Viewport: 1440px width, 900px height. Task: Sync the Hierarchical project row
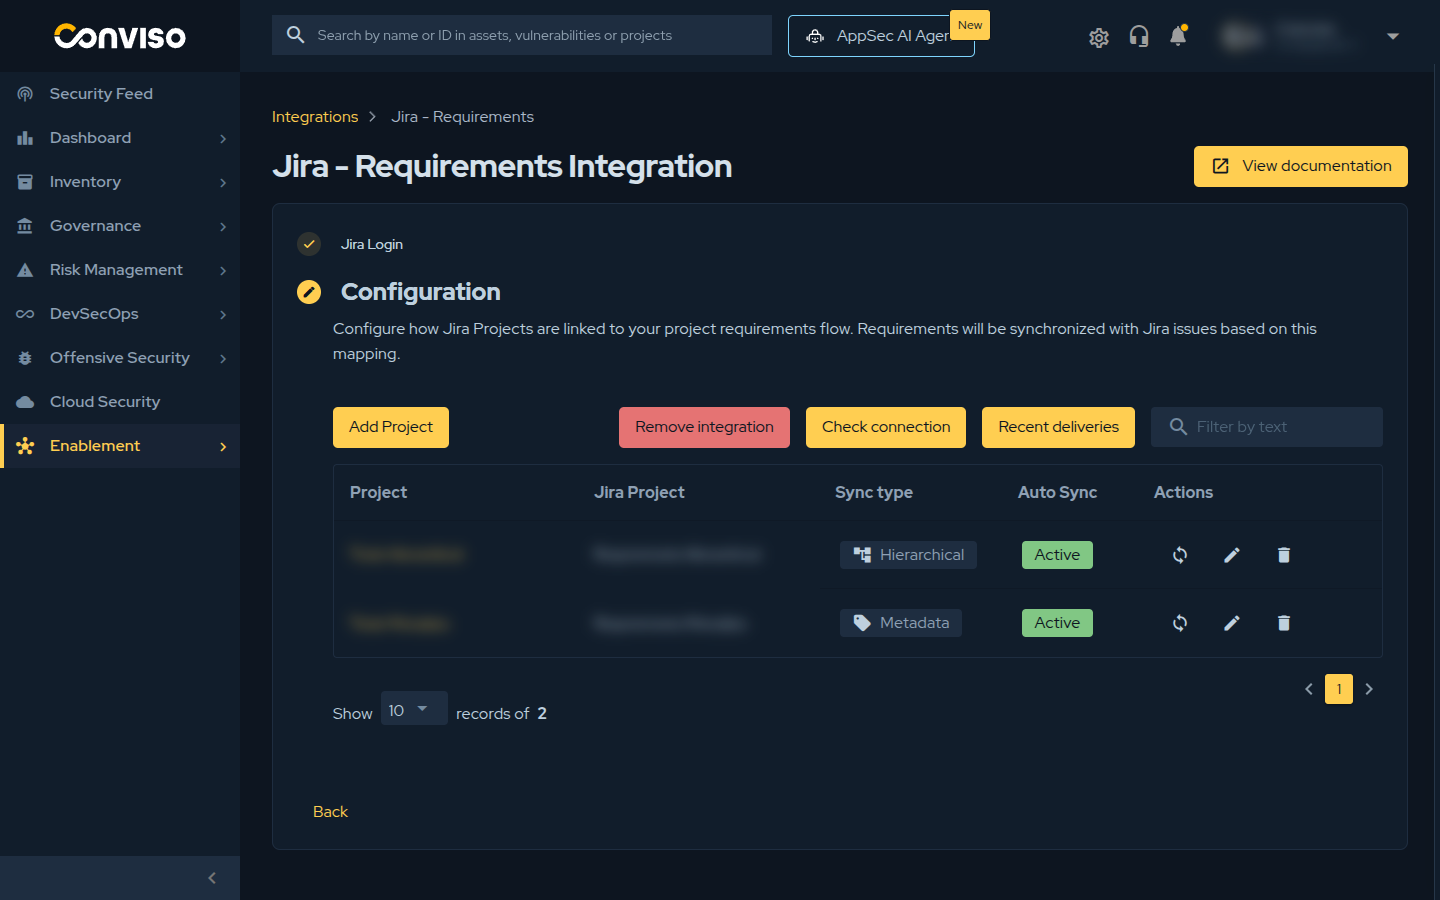coord(1180,555)
